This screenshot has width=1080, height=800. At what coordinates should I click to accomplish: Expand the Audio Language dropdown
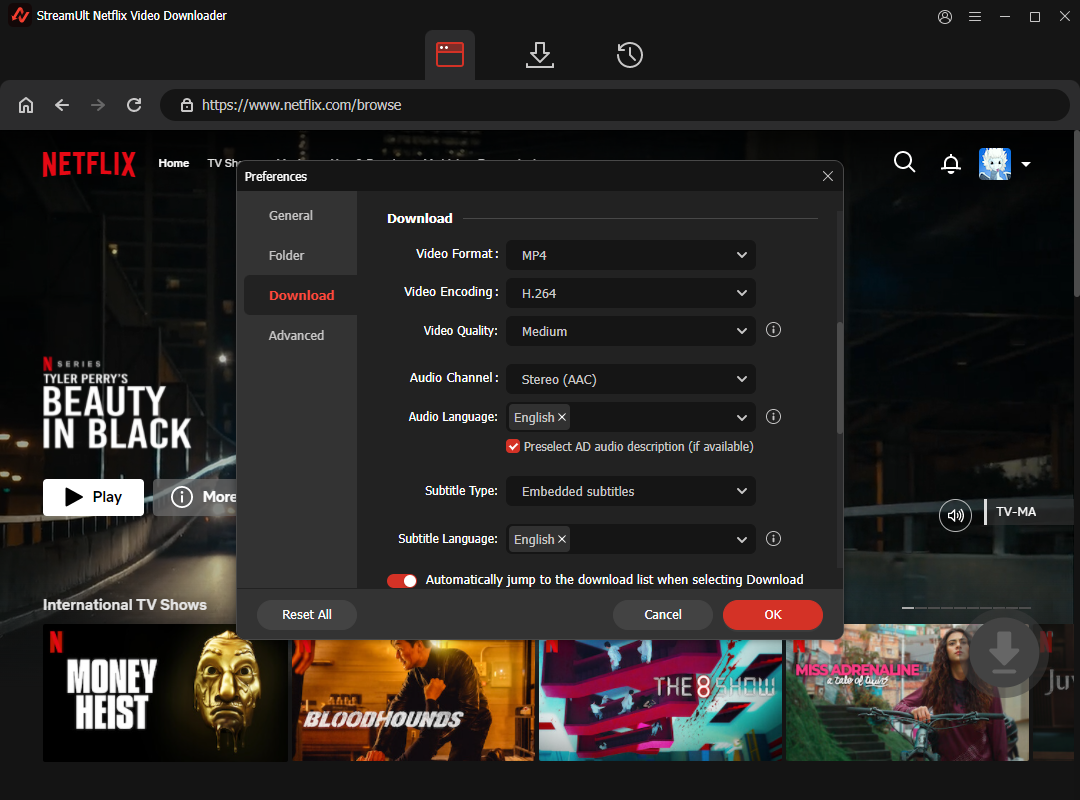(x=742, y=418)
